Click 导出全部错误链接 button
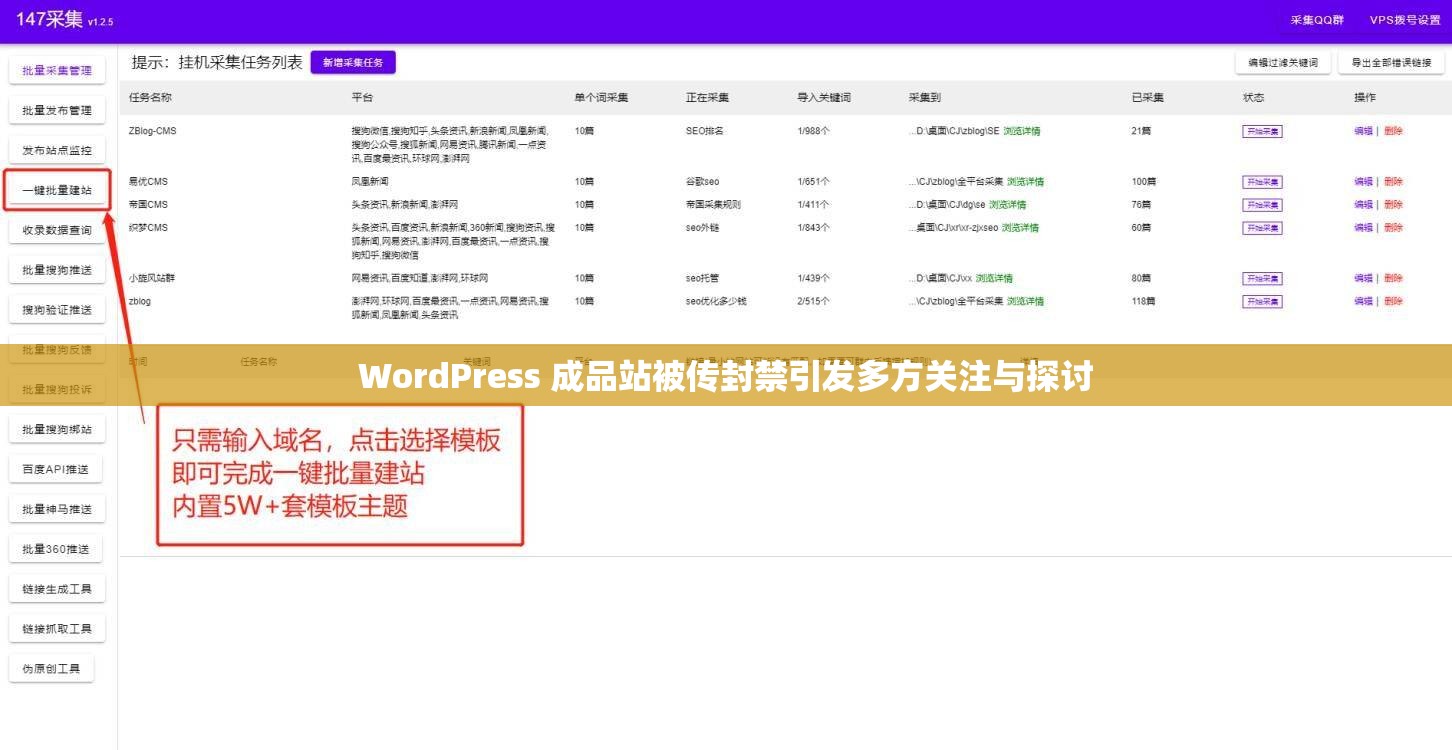This screenshot has height=750, width=1452. tap(1391, 62)
